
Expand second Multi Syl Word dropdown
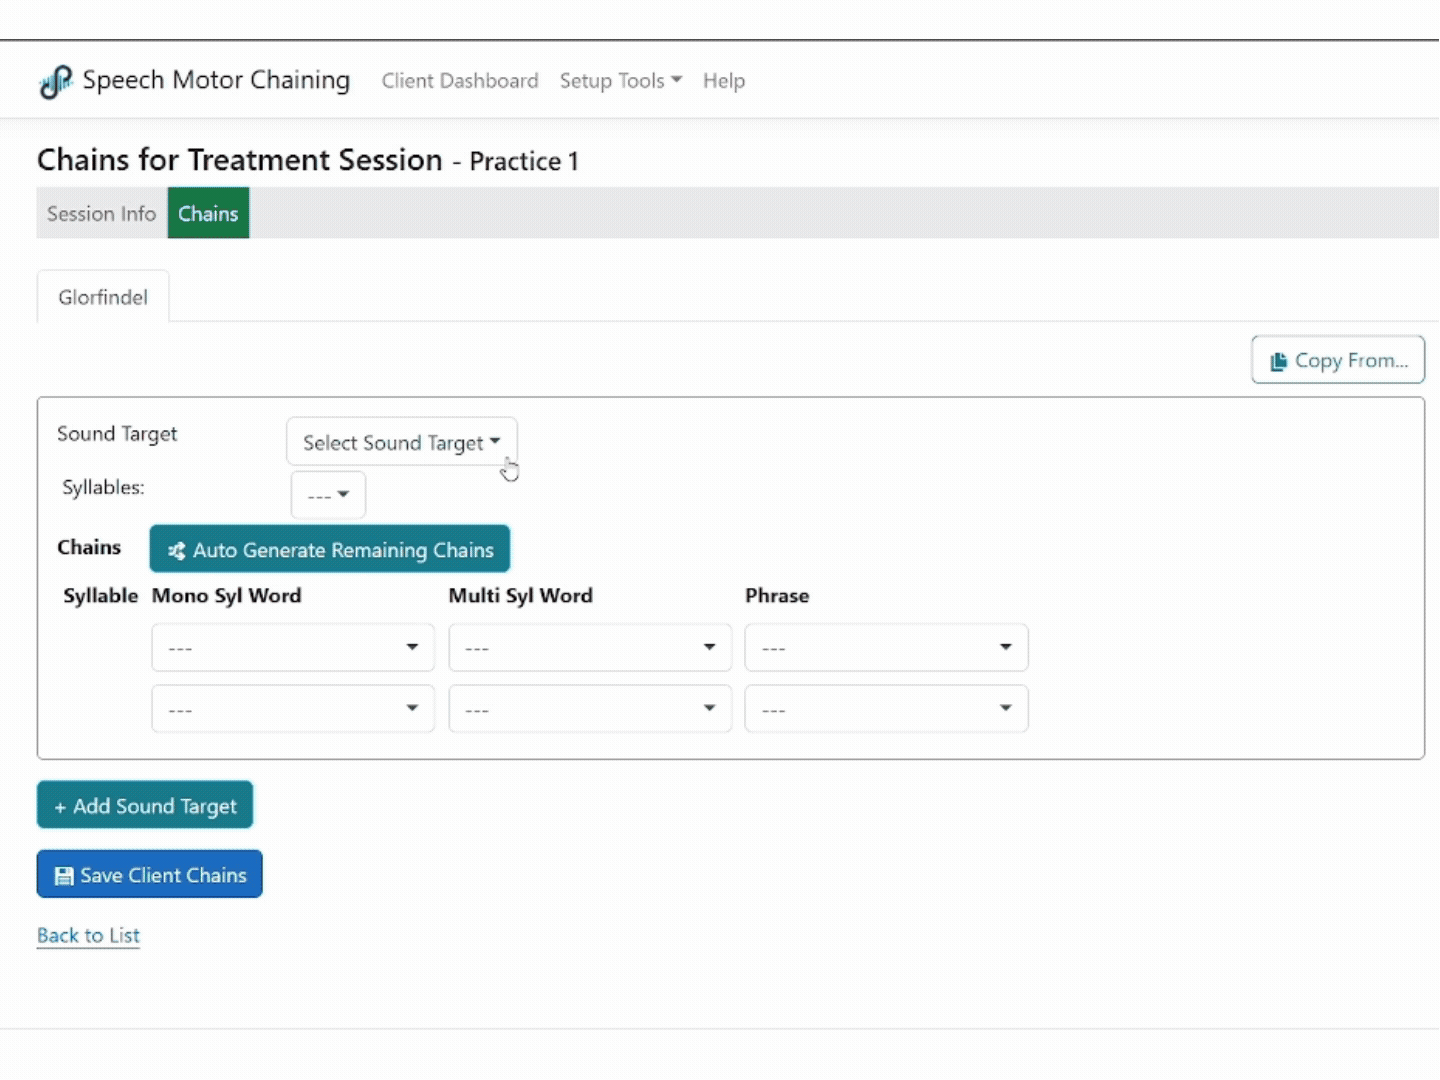pyautogui.click(x=590, y=709)
